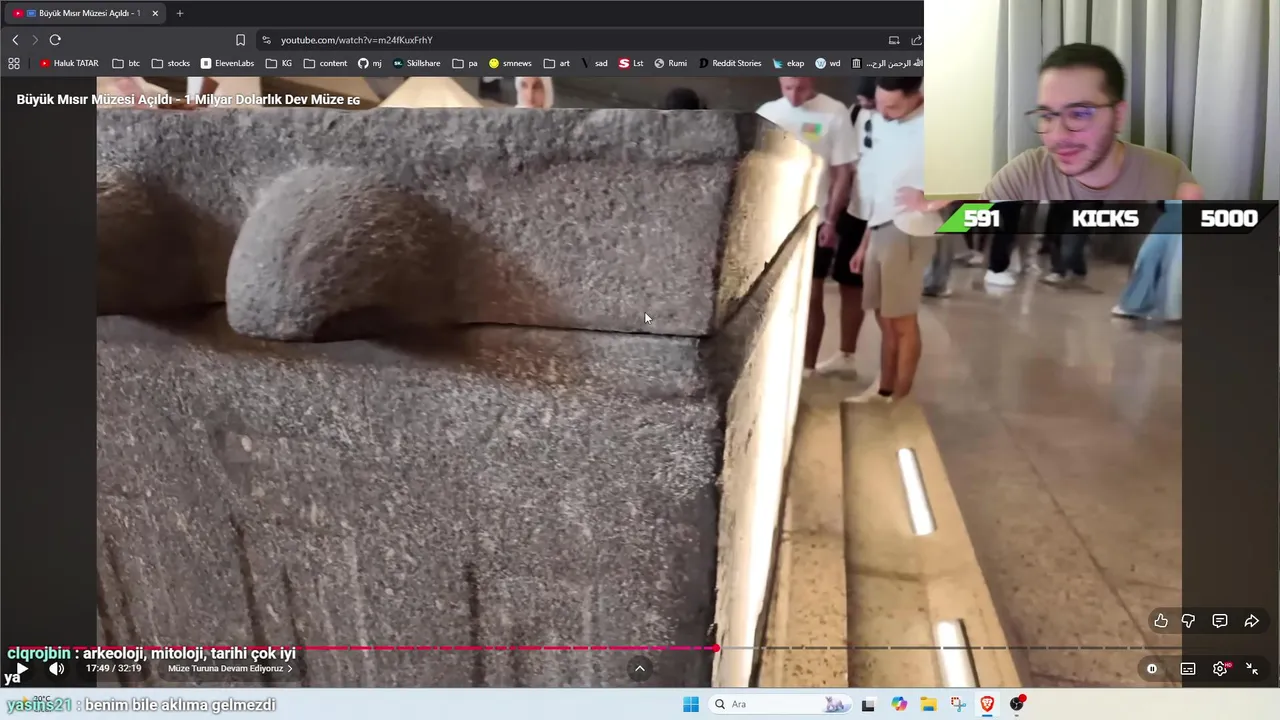This screenshot has width=1280, height=720.
Task: Expand the up chevron under the video
Action: [x=640, y=668]
